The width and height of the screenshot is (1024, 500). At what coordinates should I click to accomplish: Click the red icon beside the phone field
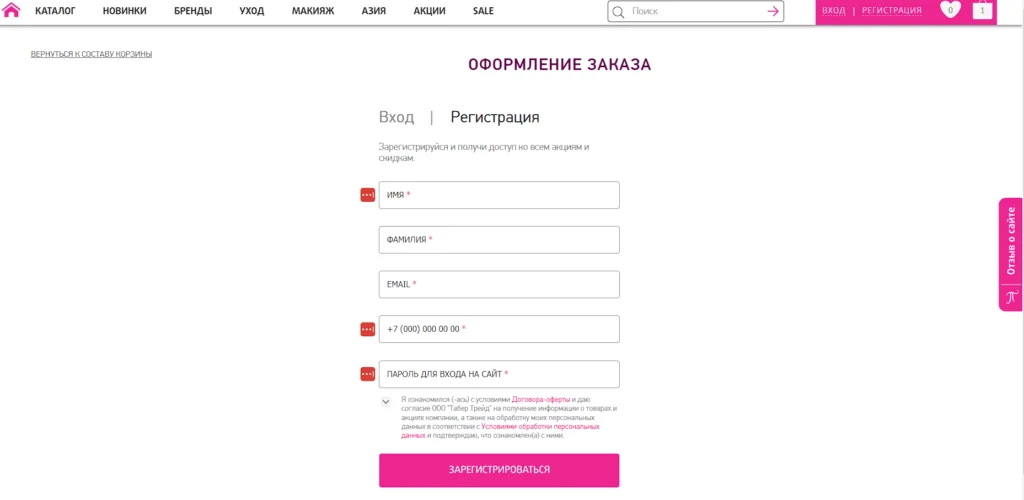[x=367, y=329]
